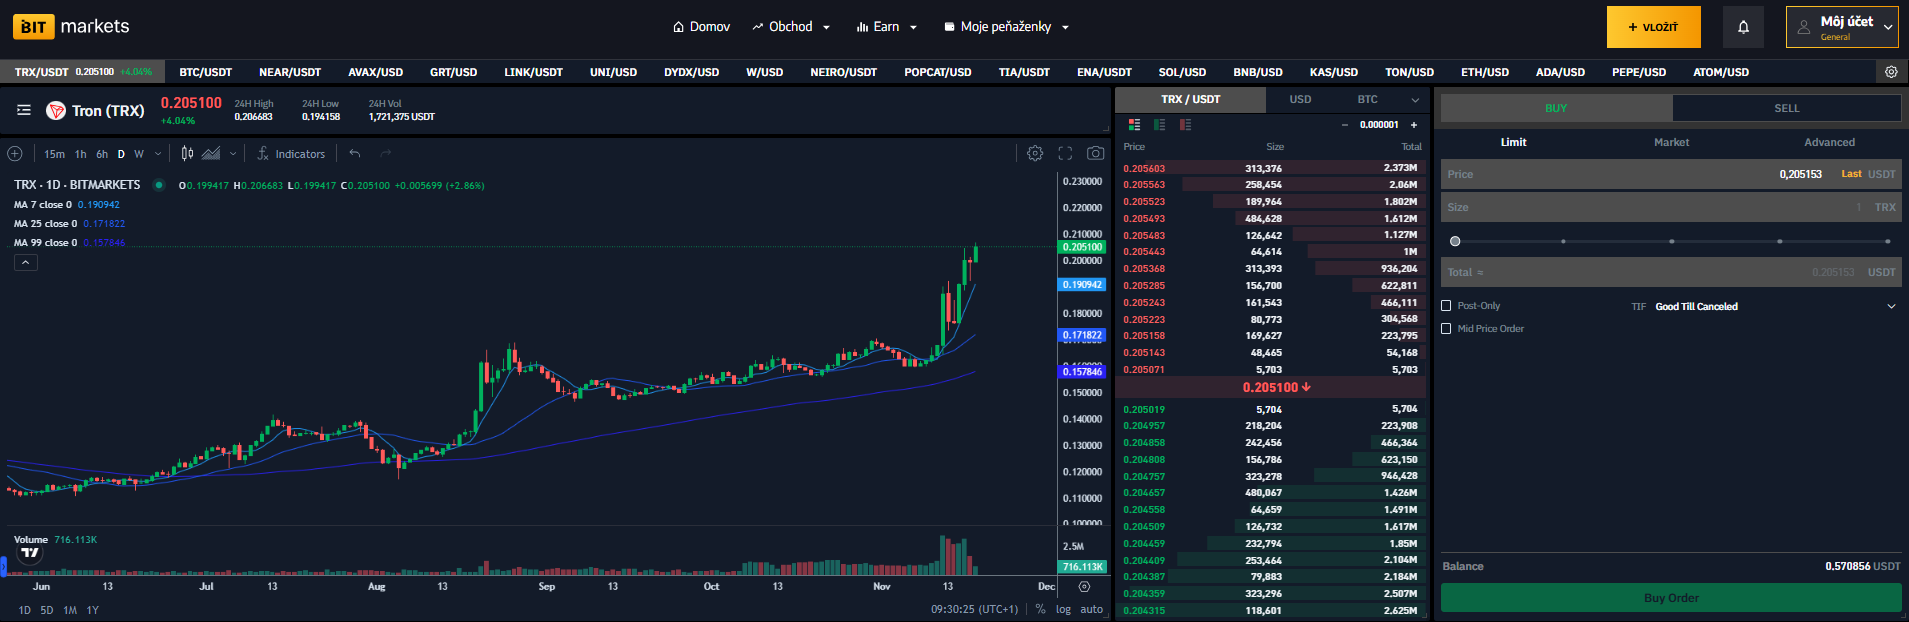Click the order size slider handle
The width and height of the screenshot is (1909, 622).
point(1455,241)
